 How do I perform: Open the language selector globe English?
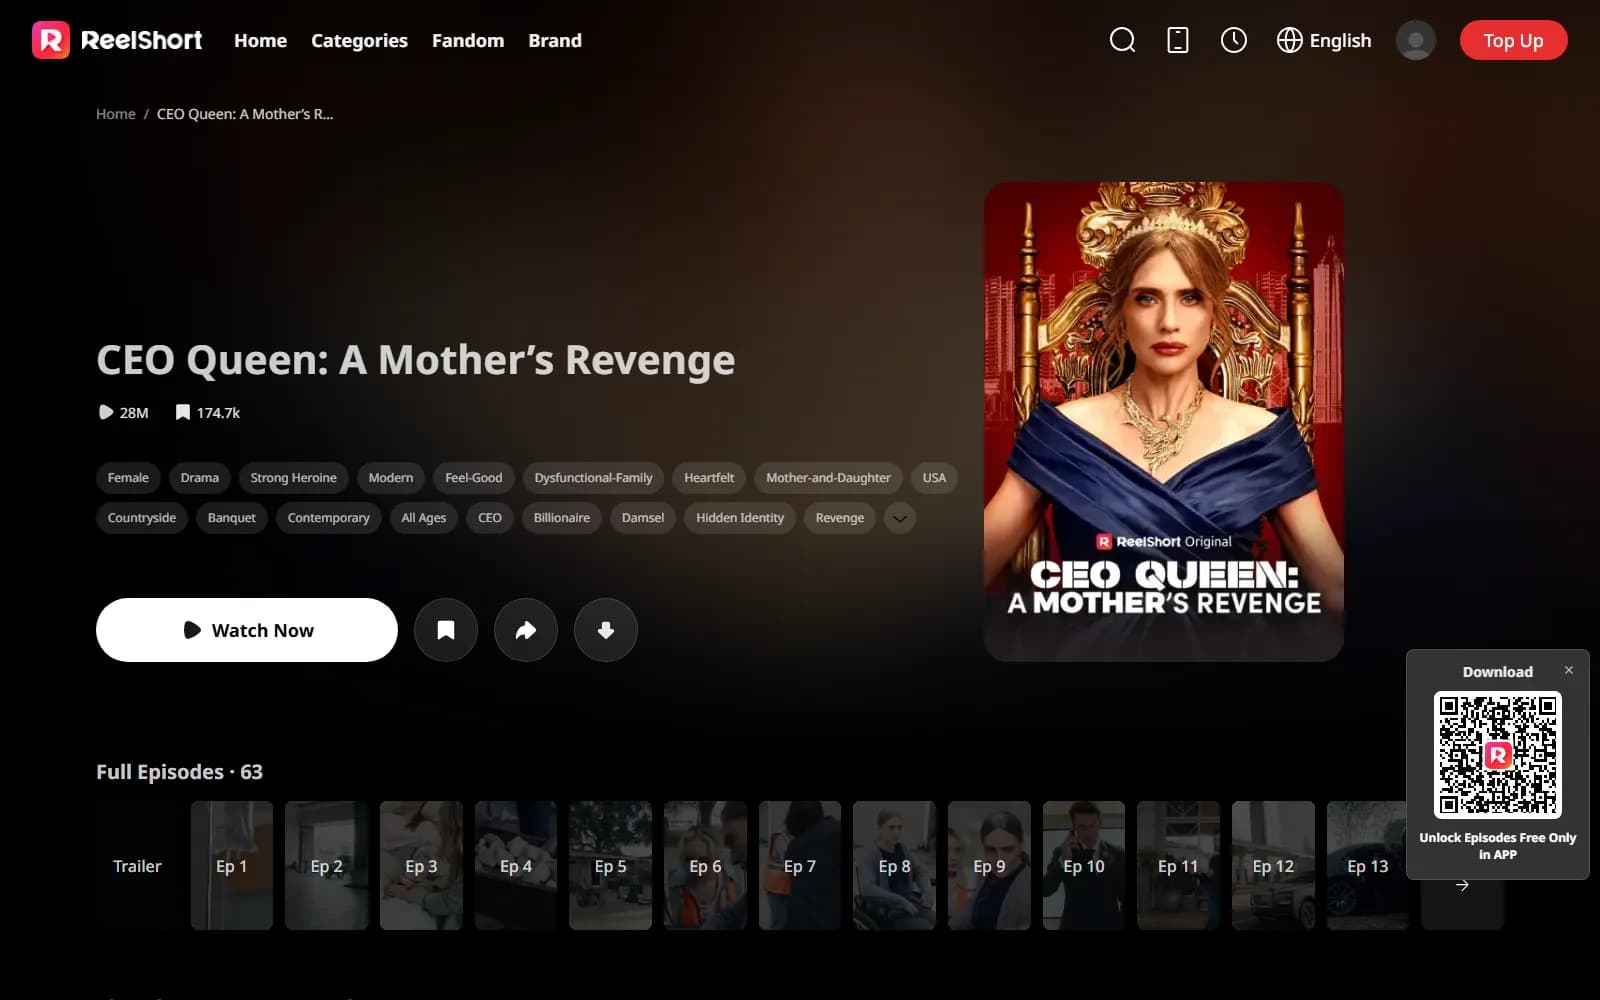pyautogui.click(x=1324, y=40)
